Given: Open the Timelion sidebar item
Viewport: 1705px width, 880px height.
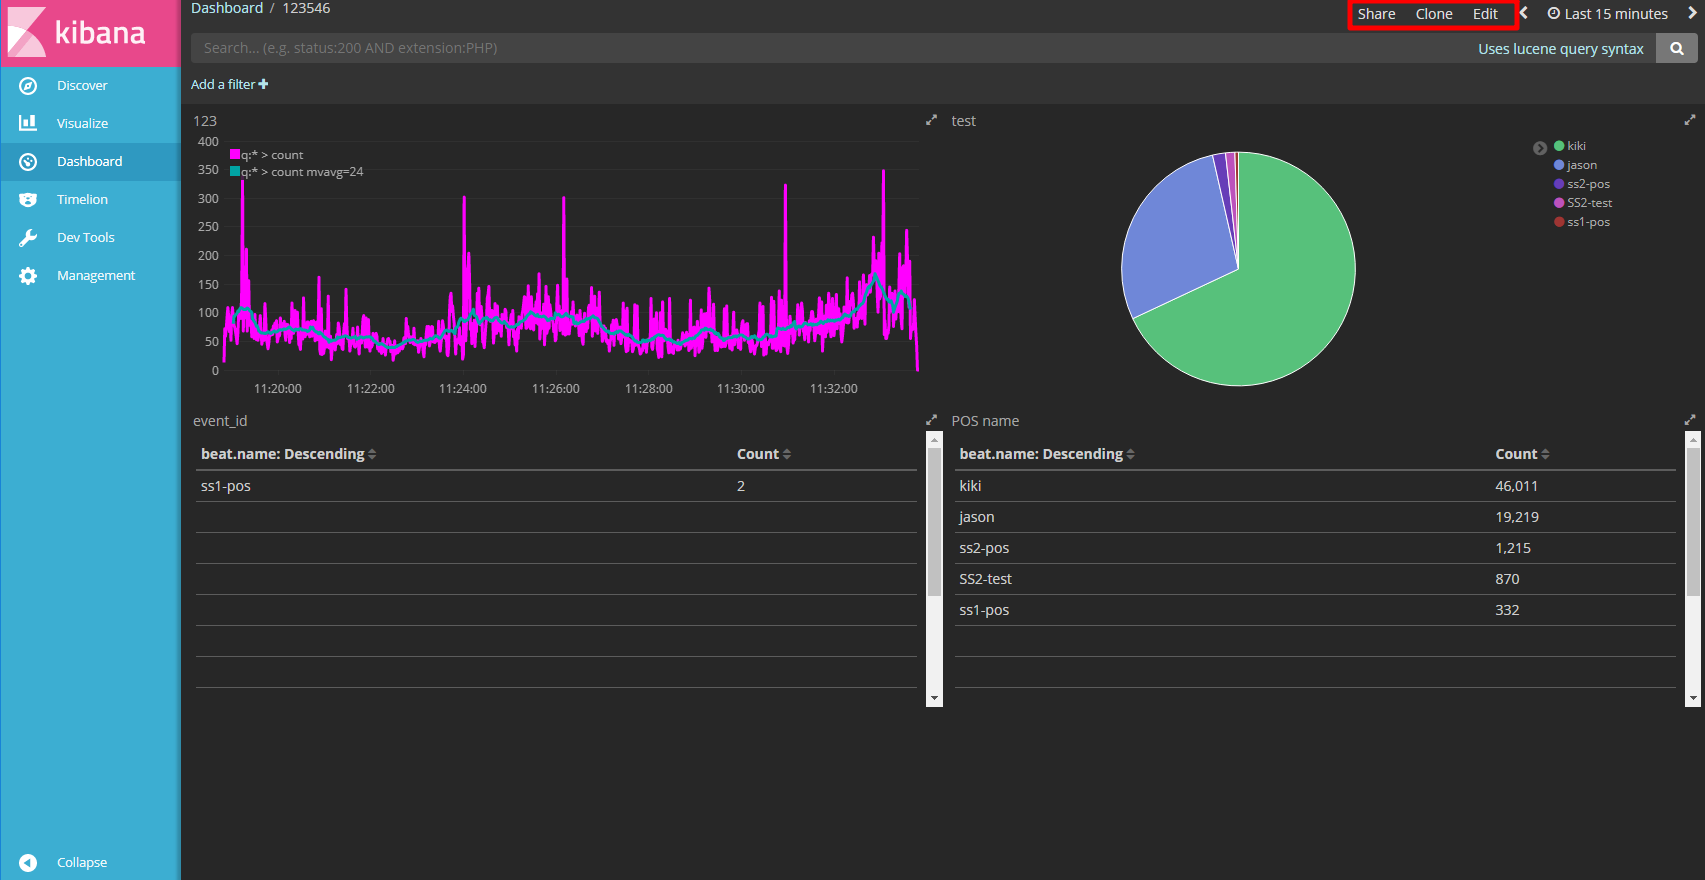Looking at the screenshot, I should coord(90,200).
